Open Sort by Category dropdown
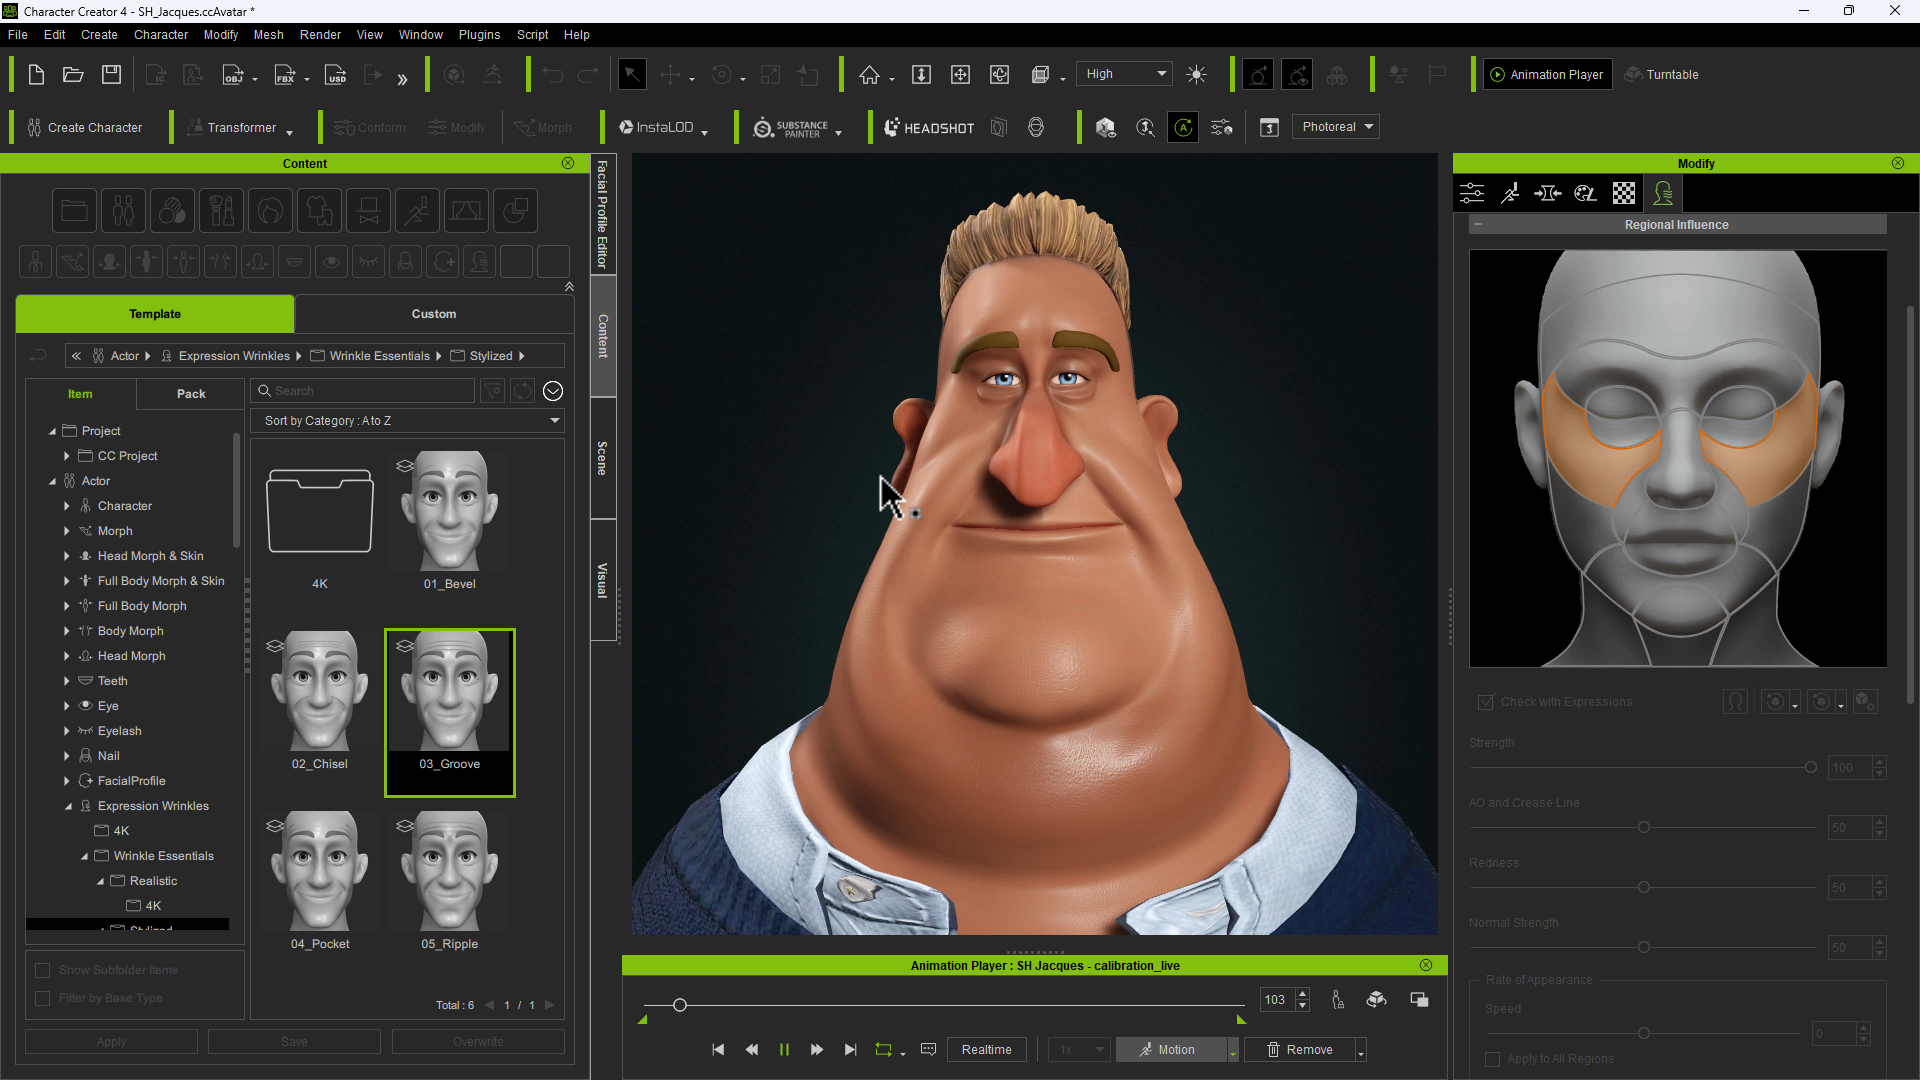 (x=408, y=421)
